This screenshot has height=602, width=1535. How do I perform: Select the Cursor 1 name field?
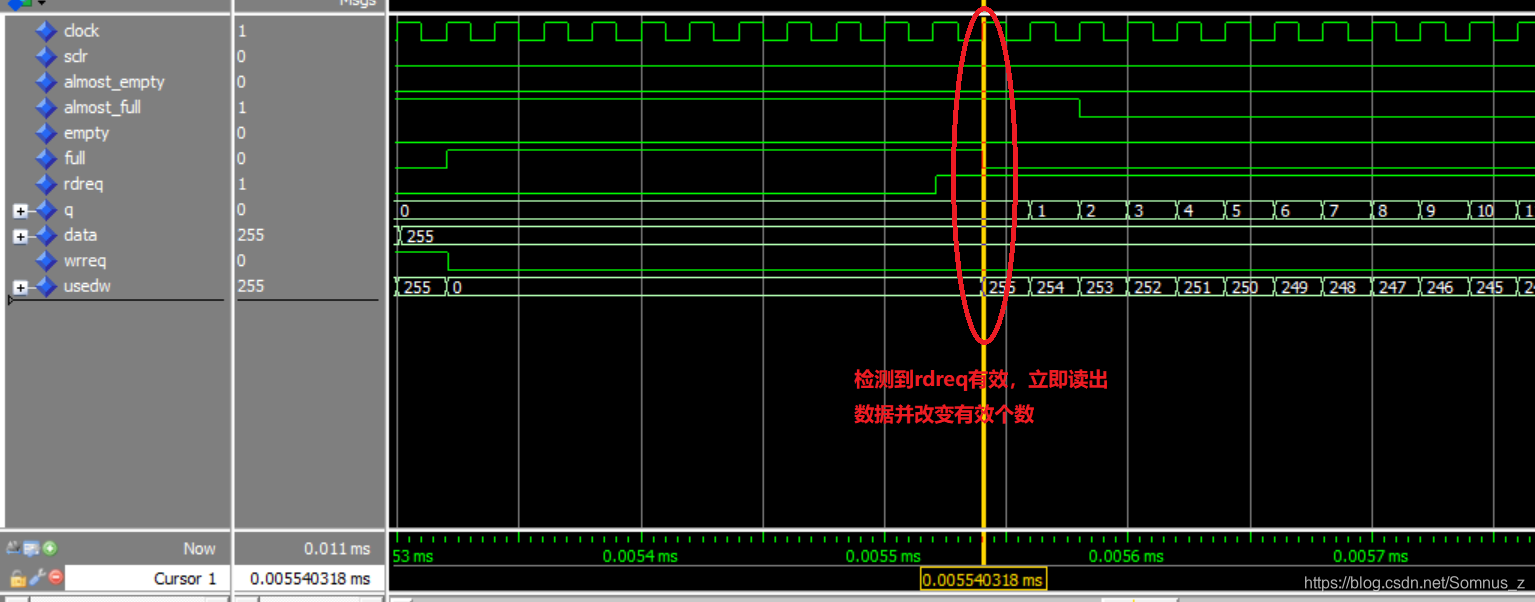coord(147,578)
